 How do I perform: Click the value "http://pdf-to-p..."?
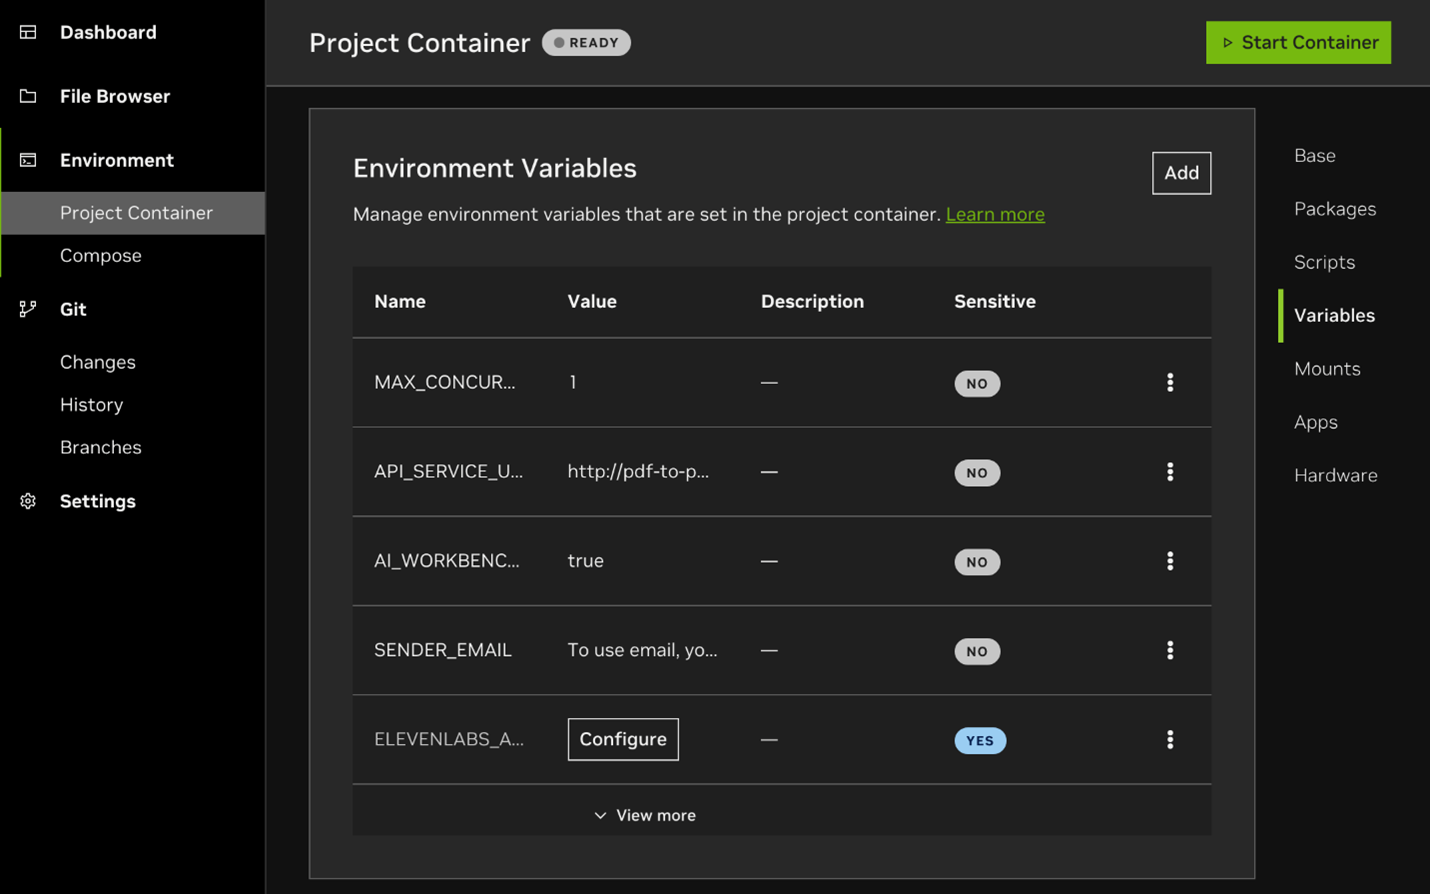point(638,471)
